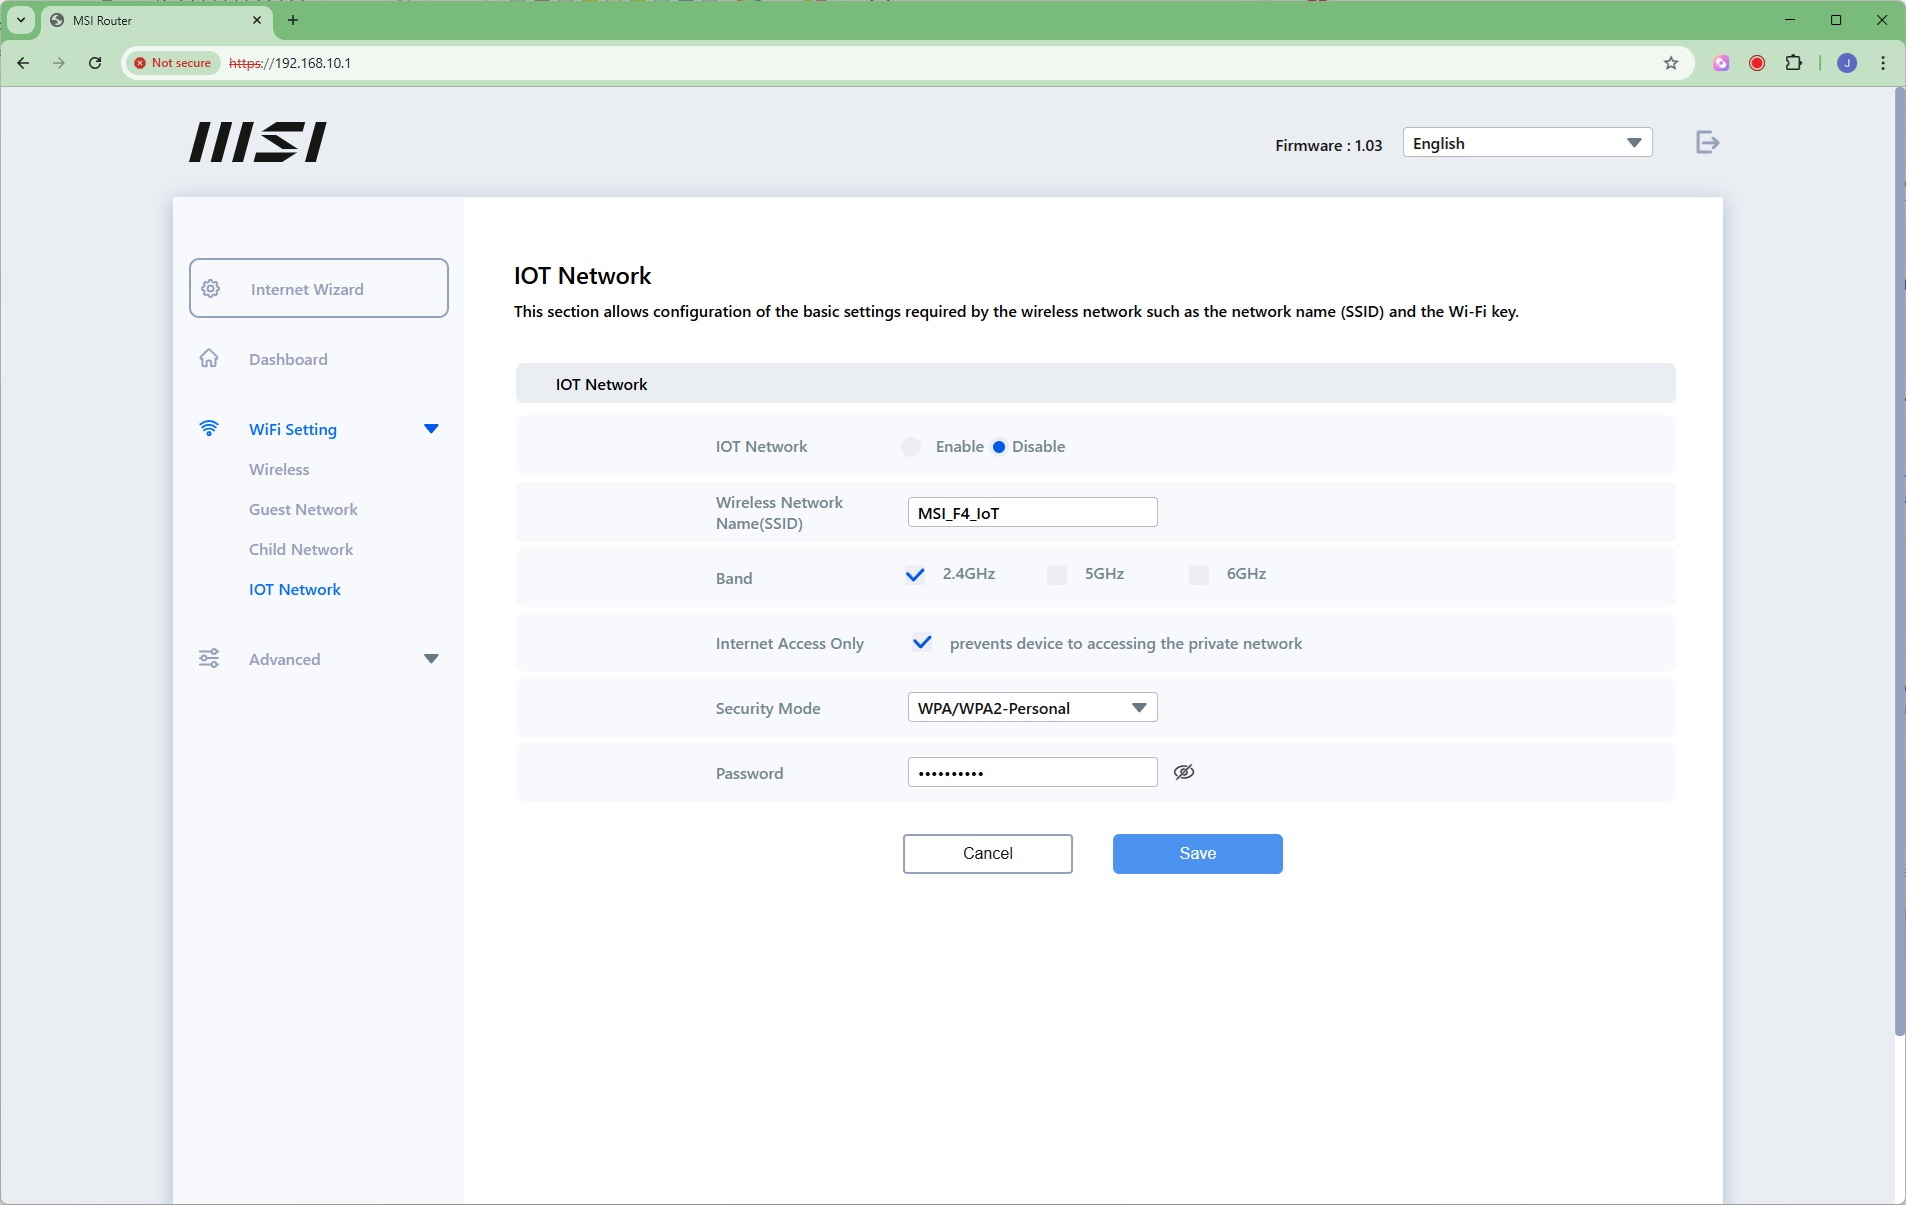Open the Security Mode dropdown
Screen dimensions: 1906x1205
1032,708
